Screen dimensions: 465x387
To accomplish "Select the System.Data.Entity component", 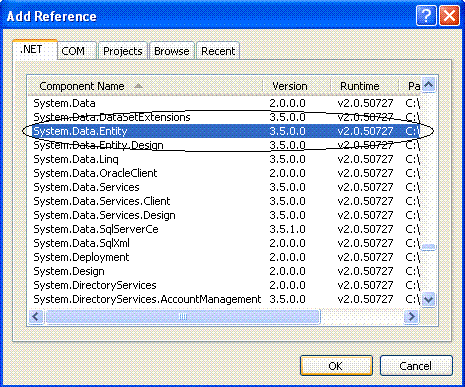I will [224, 131].
